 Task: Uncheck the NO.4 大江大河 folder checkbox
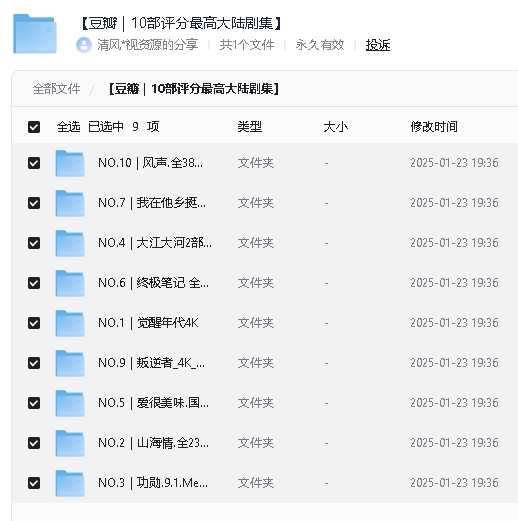[34, 243]
